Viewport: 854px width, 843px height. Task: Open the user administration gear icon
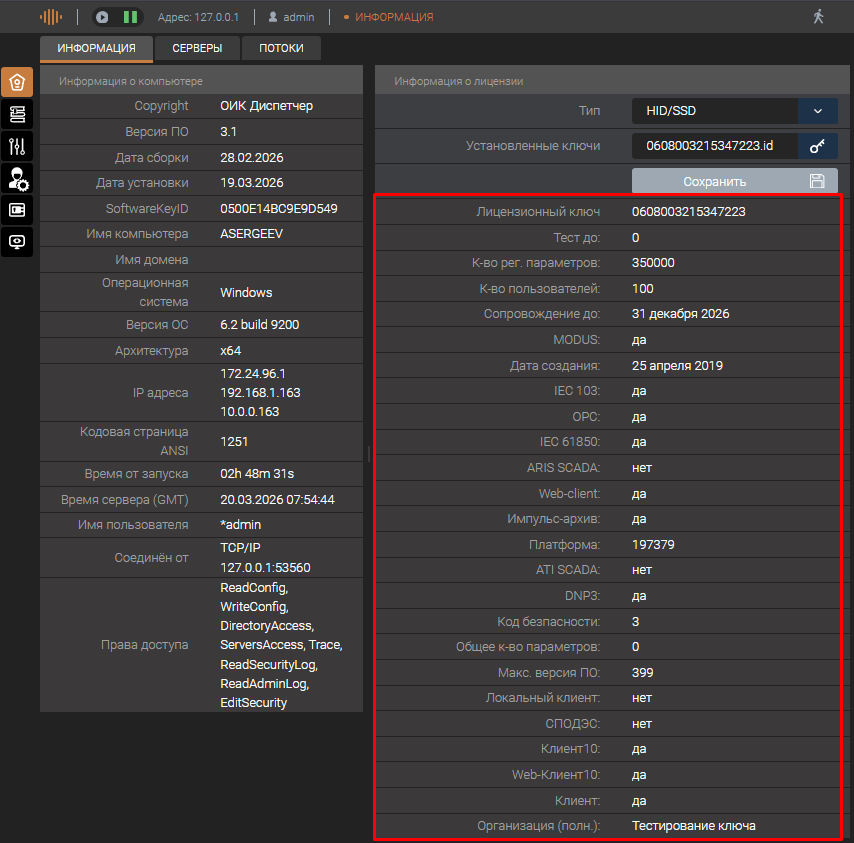(17, 178)
